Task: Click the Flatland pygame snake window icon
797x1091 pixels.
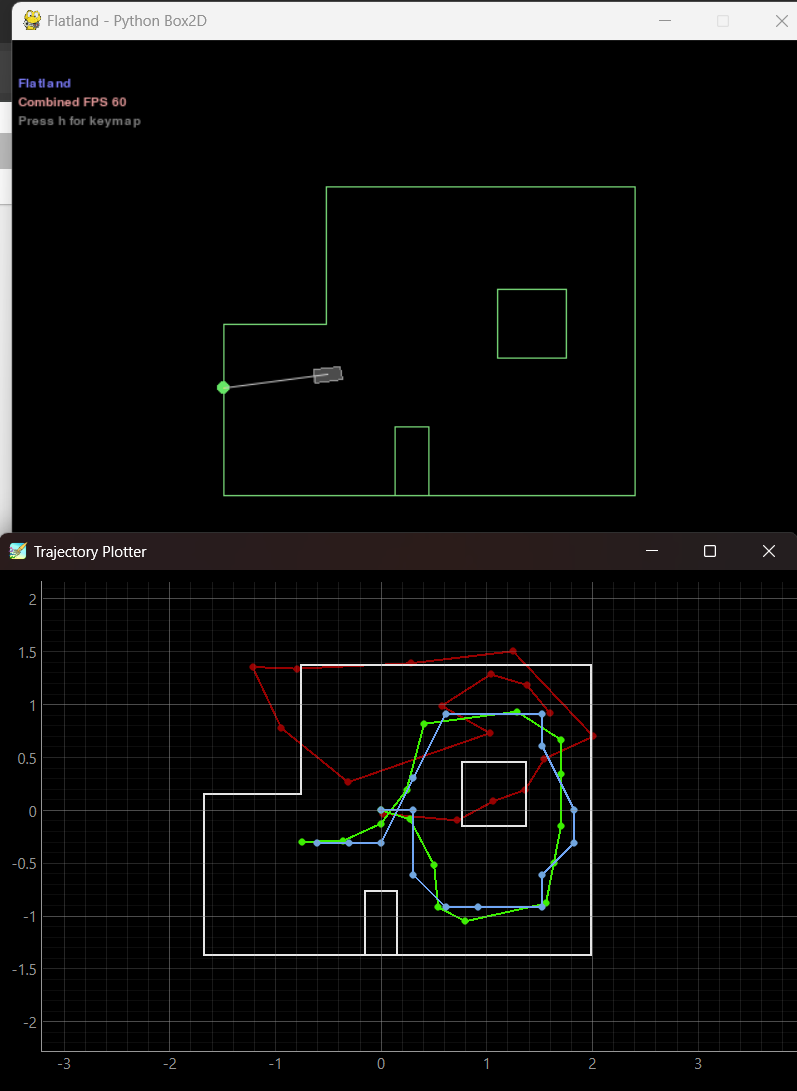Action: [x=31, y=20]
